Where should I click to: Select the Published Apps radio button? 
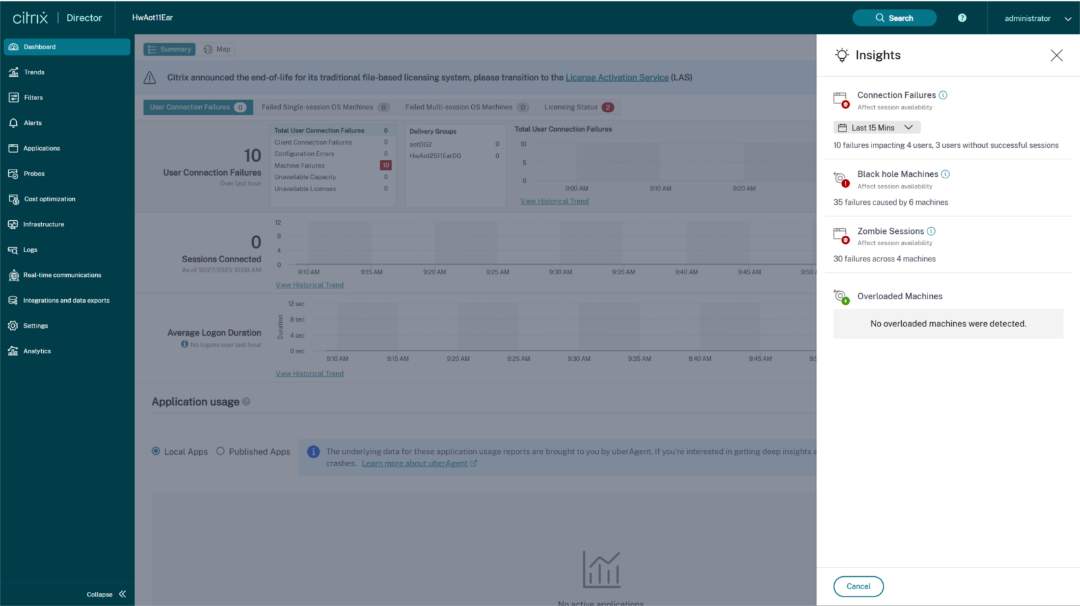pos(221,452)
